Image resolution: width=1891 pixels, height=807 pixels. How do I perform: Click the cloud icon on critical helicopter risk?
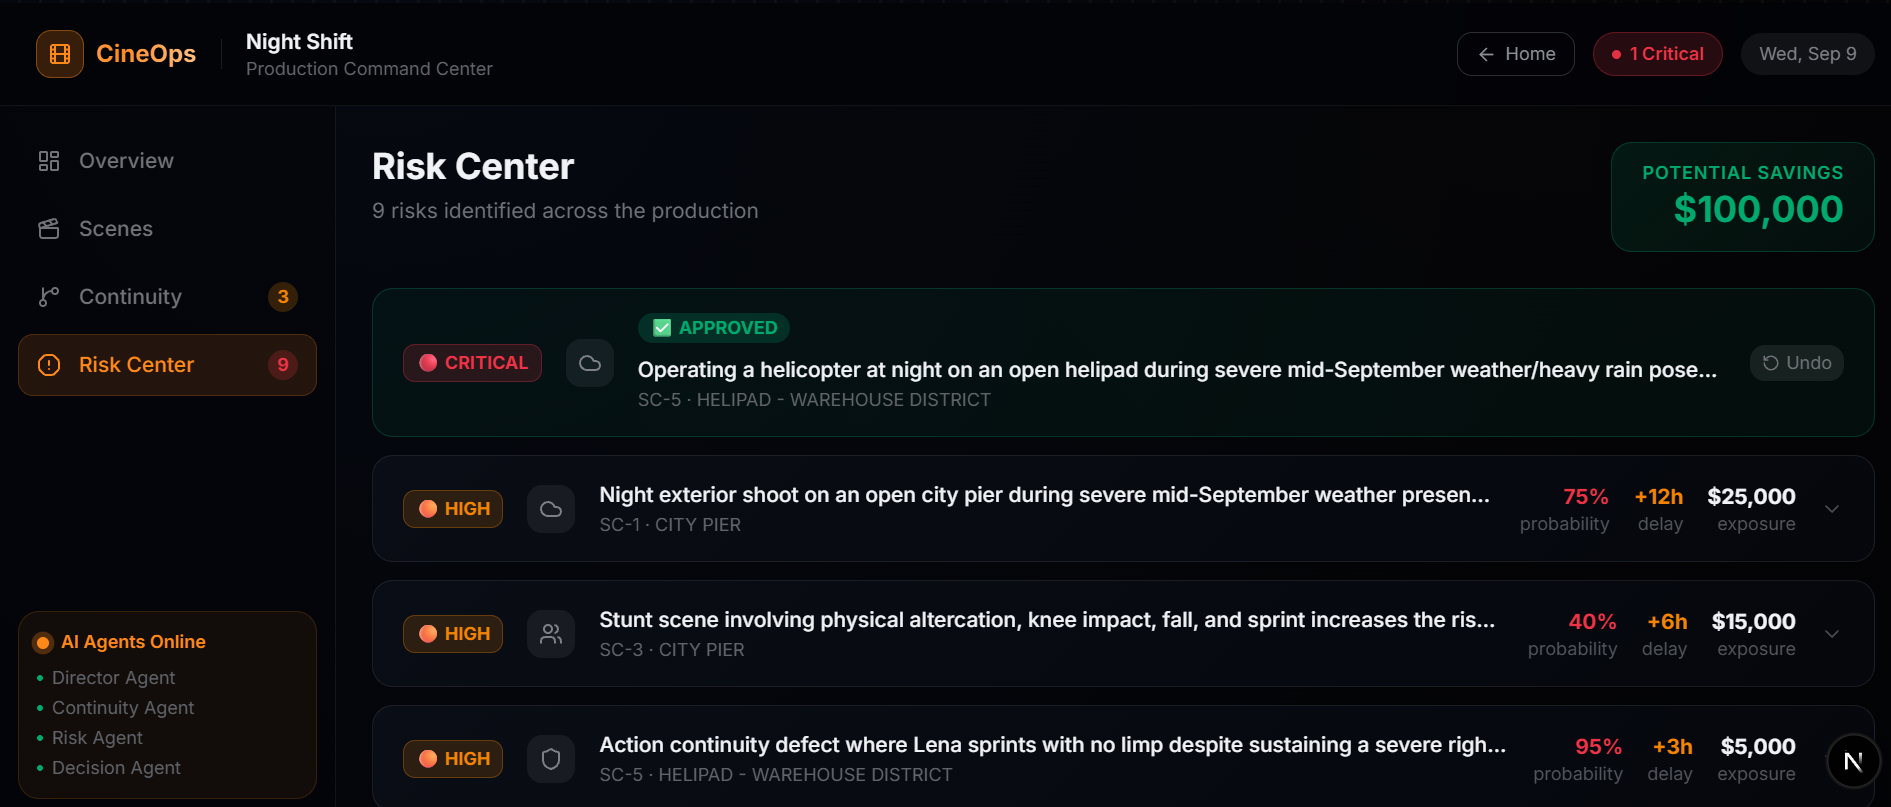point(590,363)
